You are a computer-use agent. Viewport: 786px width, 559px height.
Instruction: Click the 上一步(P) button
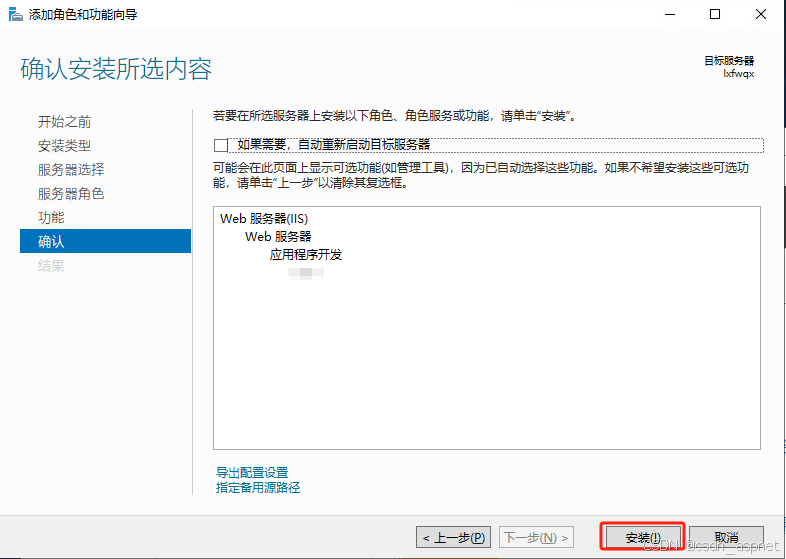coord(453,537)
